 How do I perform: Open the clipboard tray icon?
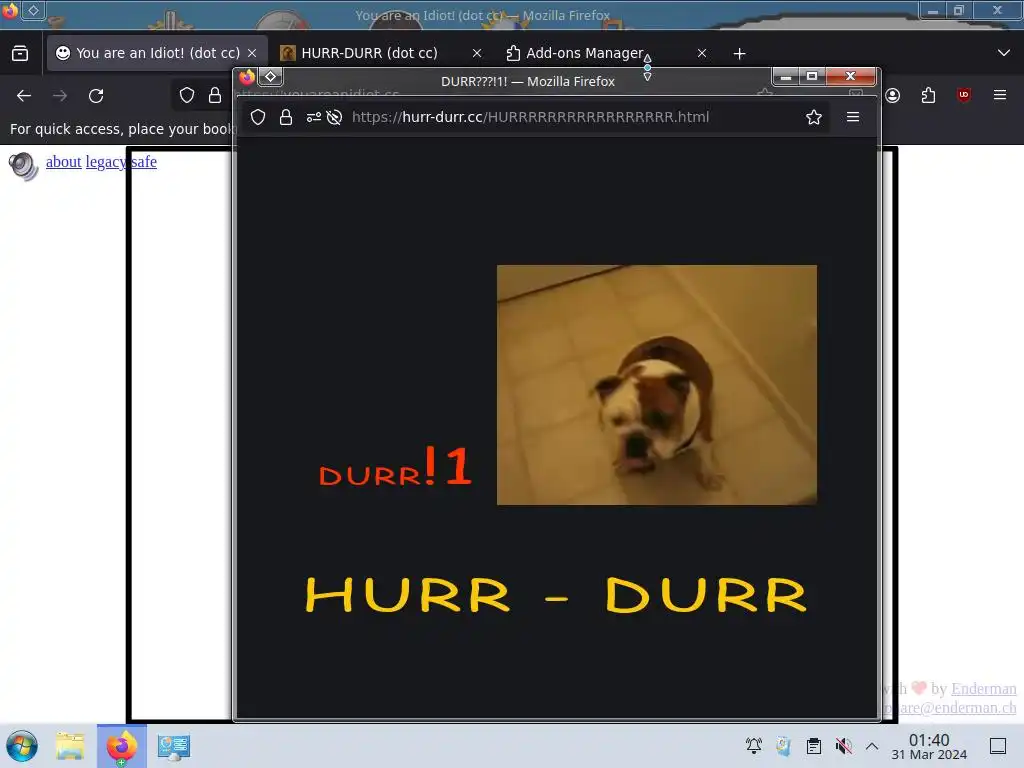[x=814, y=746]
